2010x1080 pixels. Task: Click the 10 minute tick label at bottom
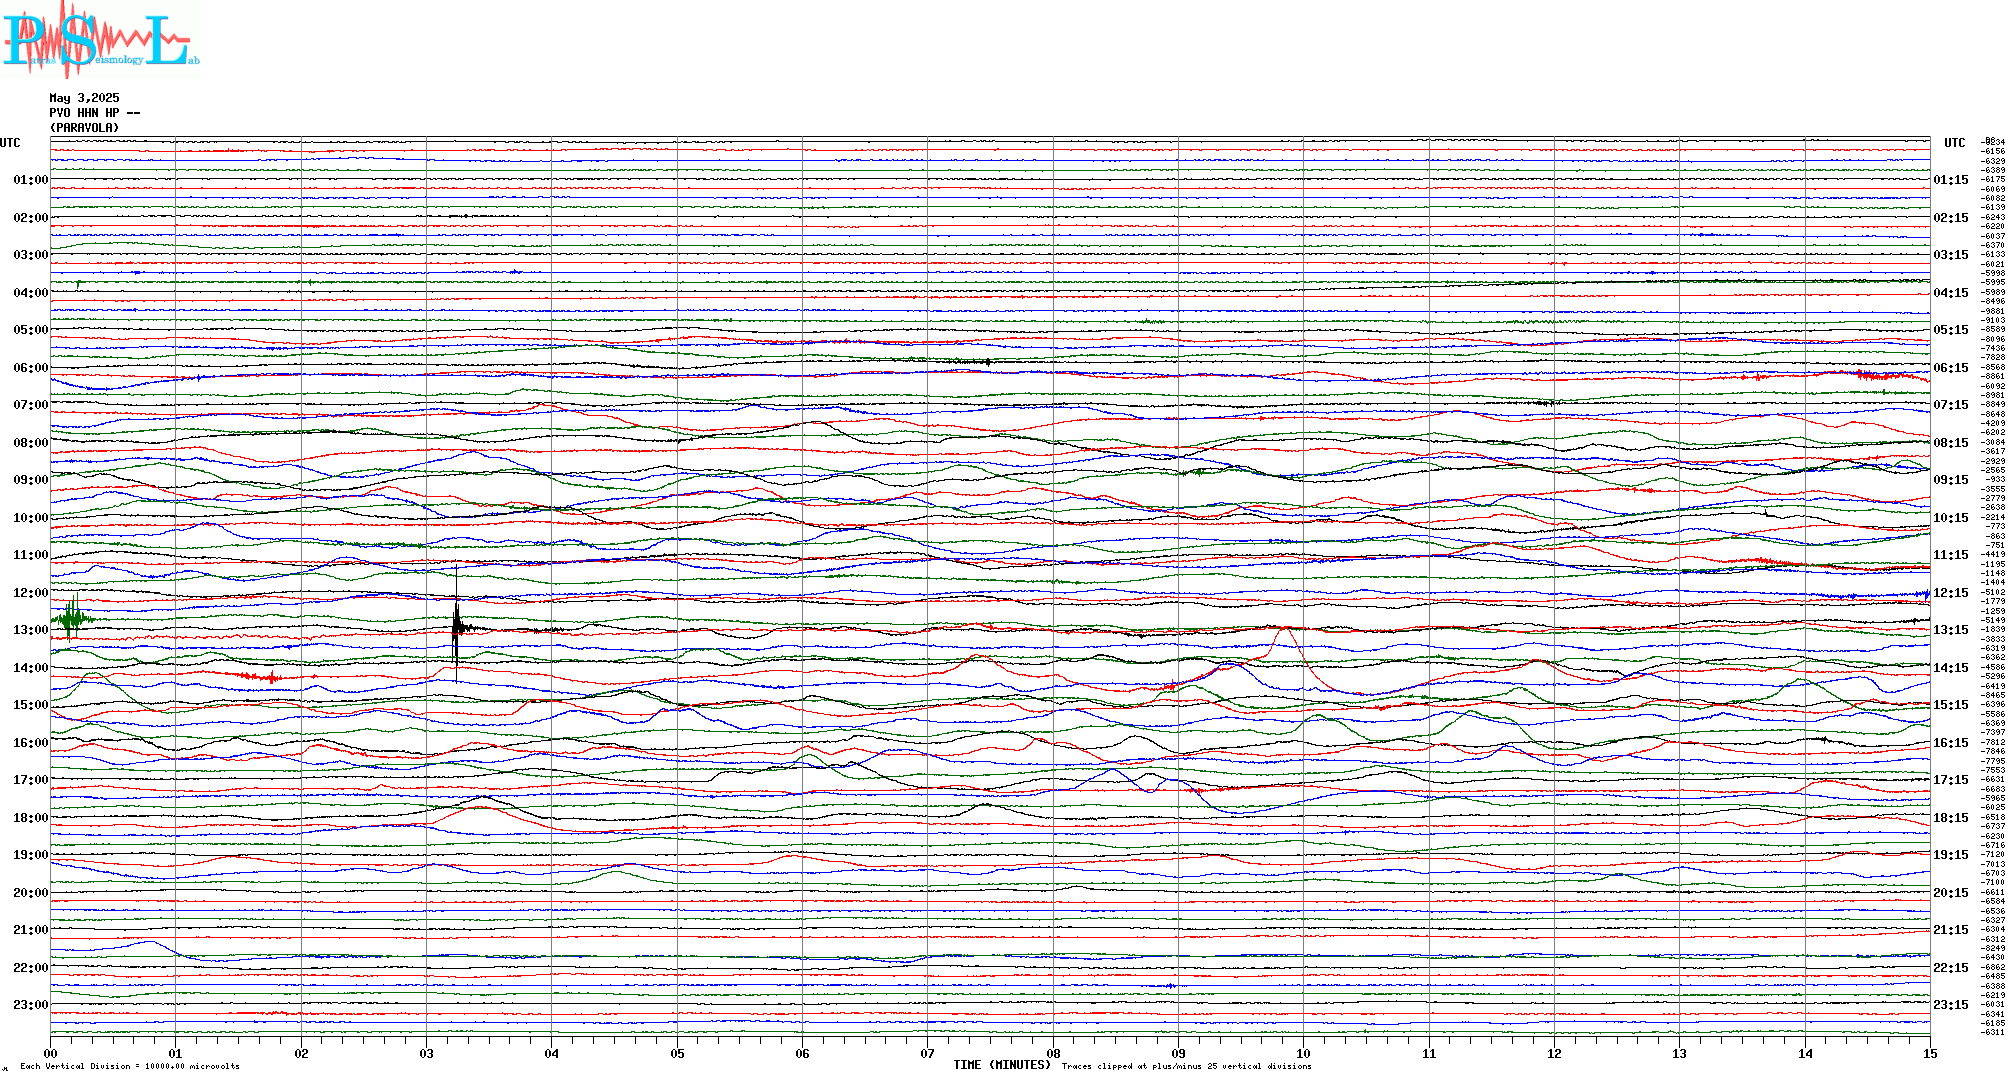[x=1303, y=1054]
